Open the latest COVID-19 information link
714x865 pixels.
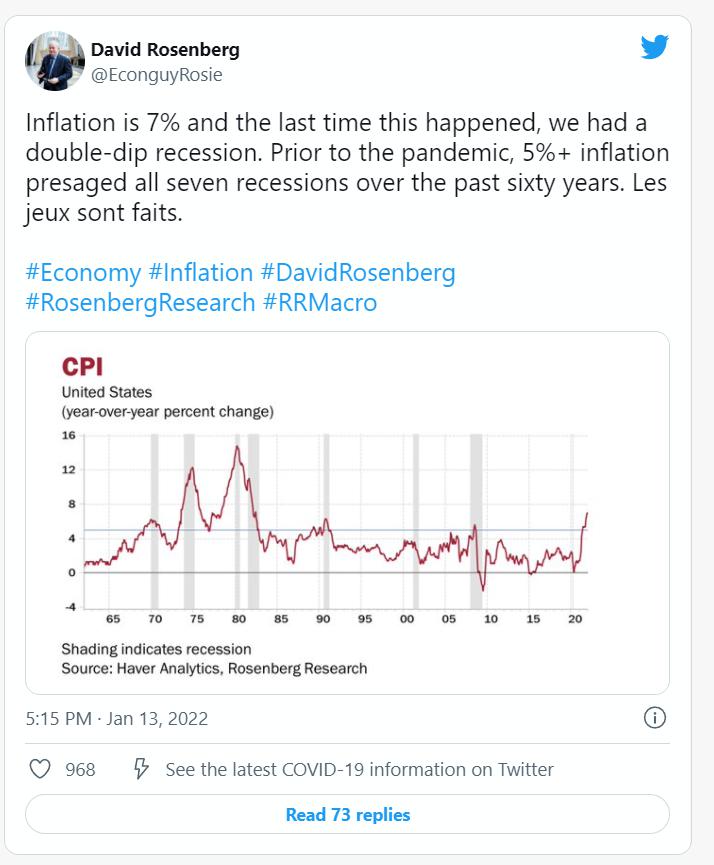point(359,769)
